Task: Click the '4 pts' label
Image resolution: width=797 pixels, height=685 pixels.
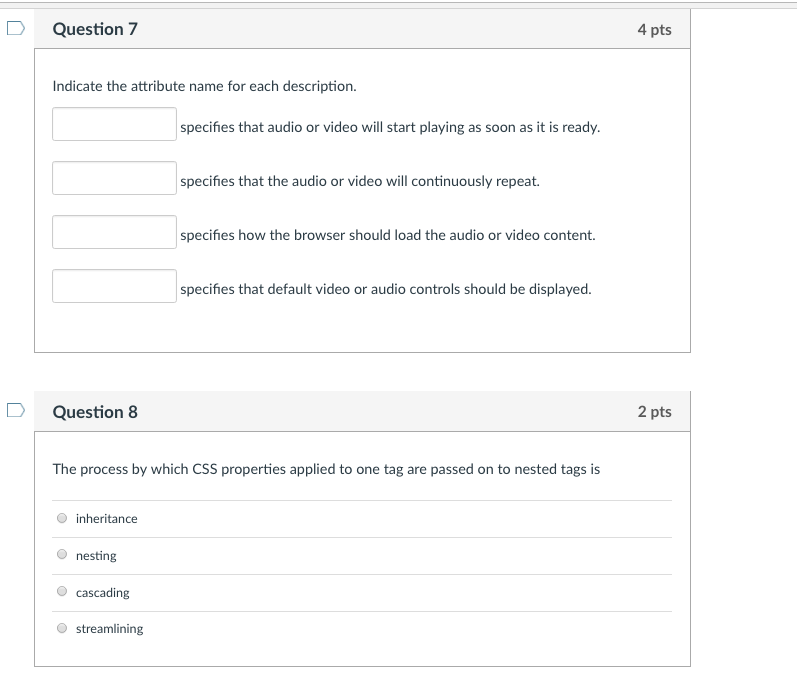Action: click(654, 30)
